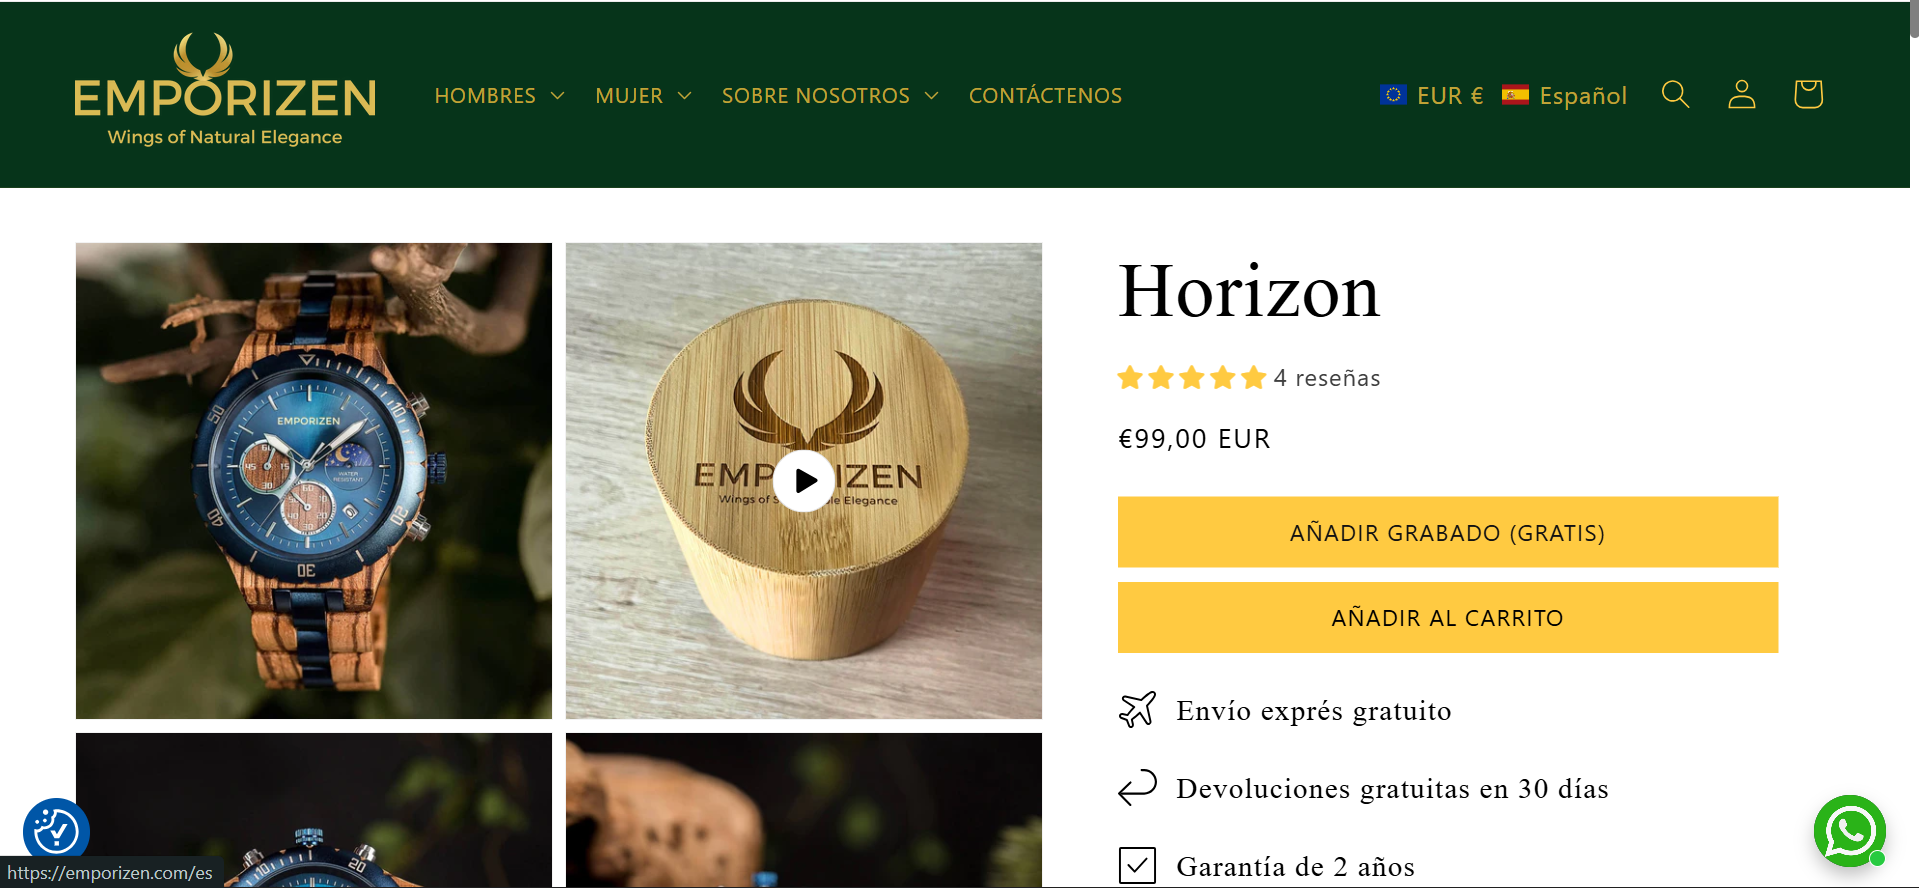Open the search magnifier icon
The height and width of the screenshot is (888, 1919).
(1675, 95)
